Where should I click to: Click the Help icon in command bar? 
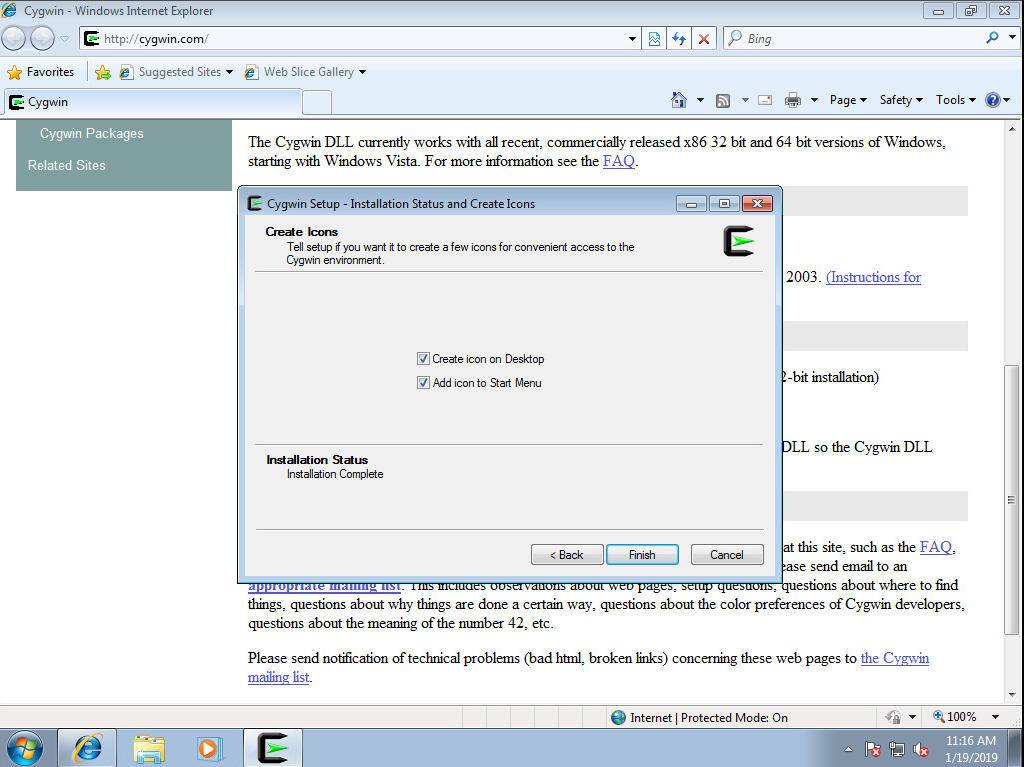pyautogui.click(x=992, y=100)
